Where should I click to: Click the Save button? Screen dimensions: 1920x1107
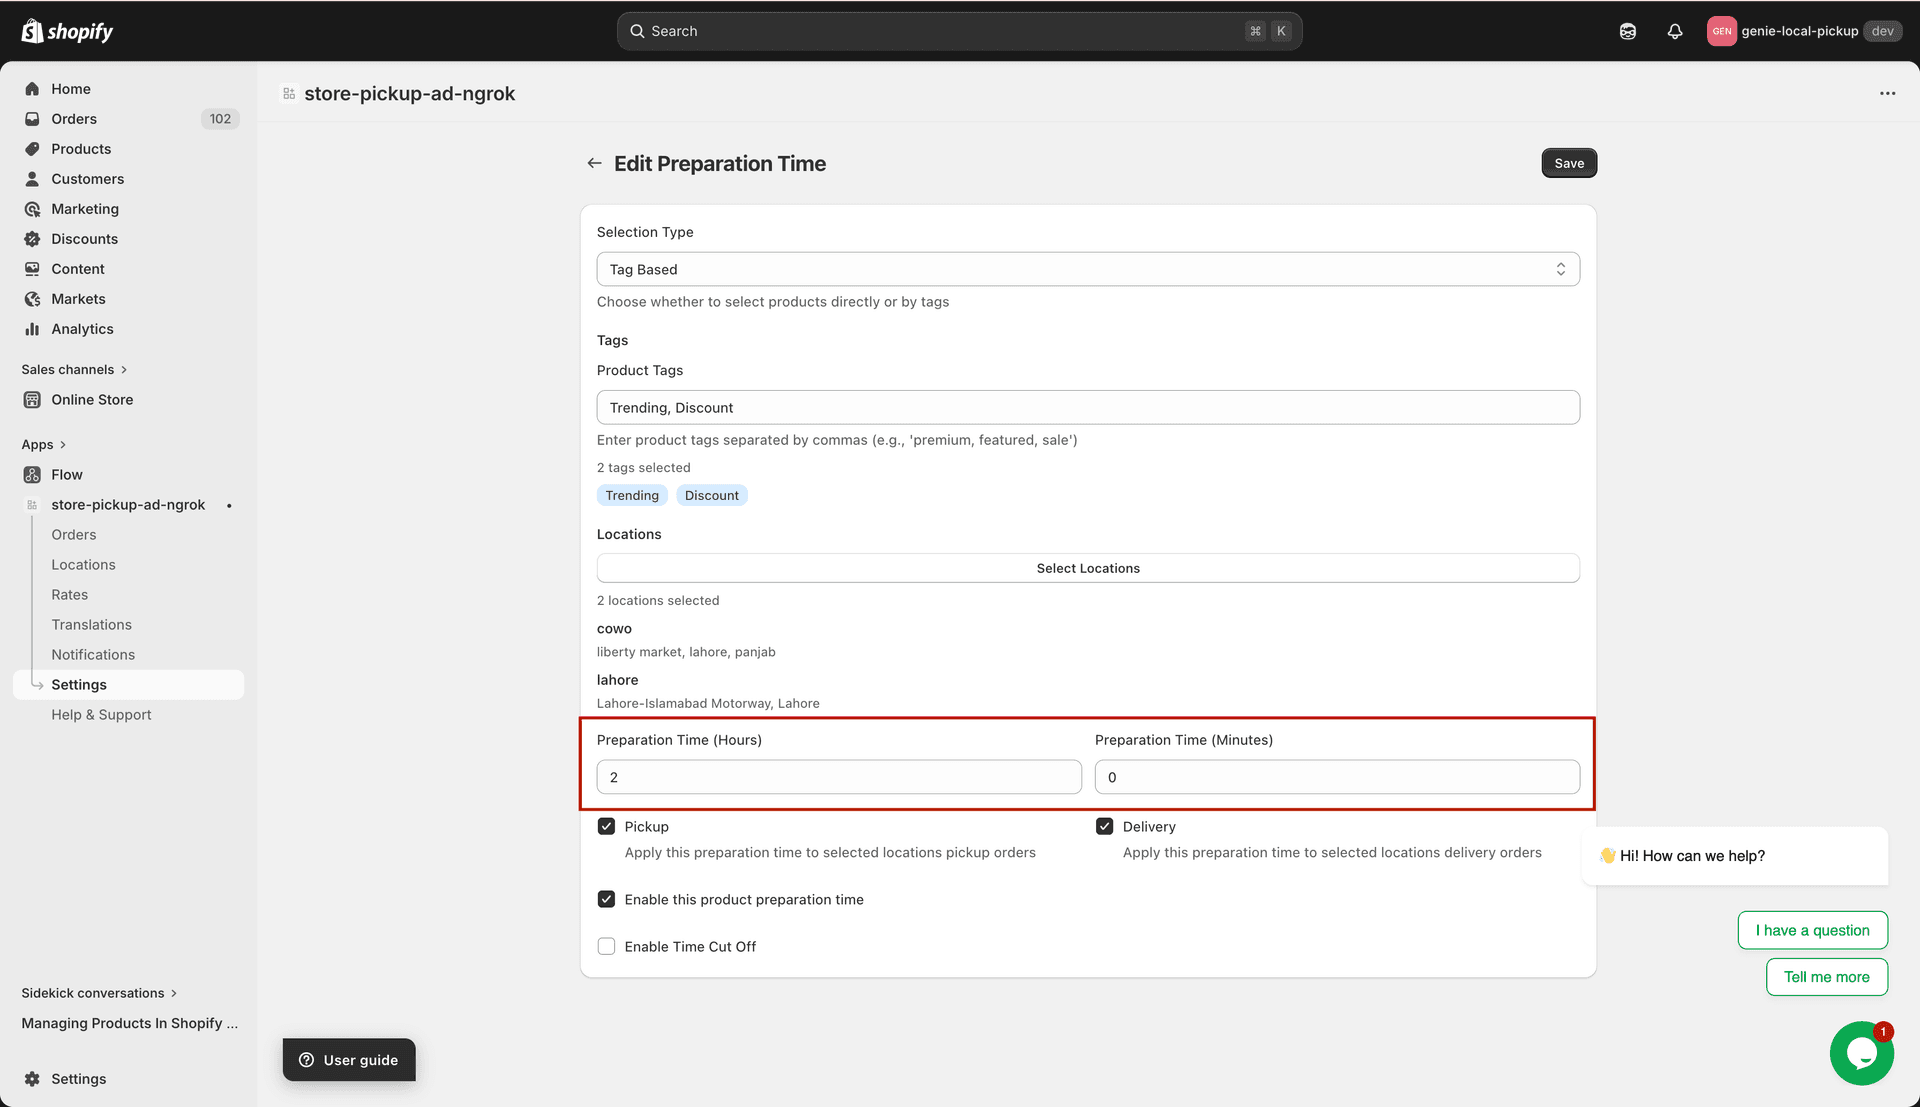pyautogui.click(x=1568, y=163)
